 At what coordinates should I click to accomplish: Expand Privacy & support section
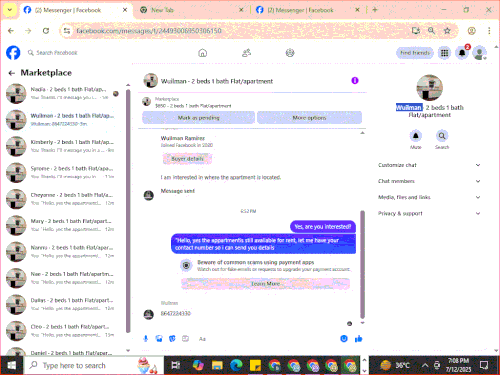click(429, 213)
